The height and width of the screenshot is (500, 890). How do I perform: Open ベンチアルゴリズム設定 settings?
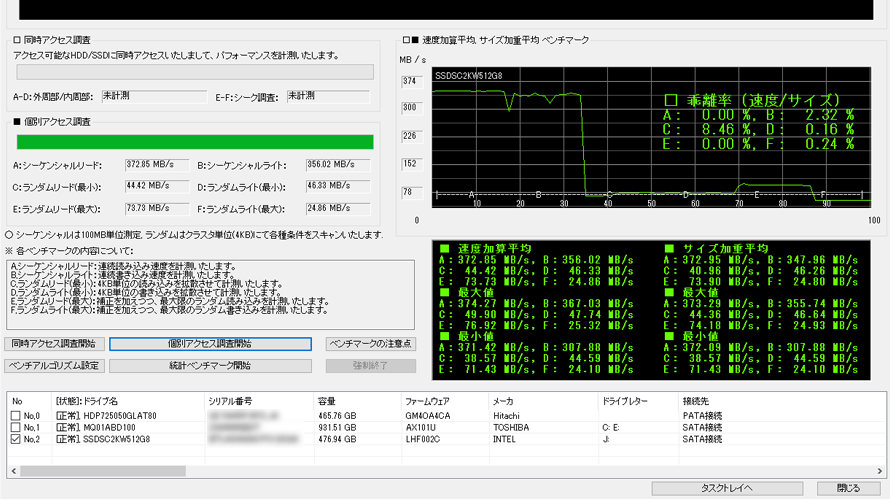54,366
